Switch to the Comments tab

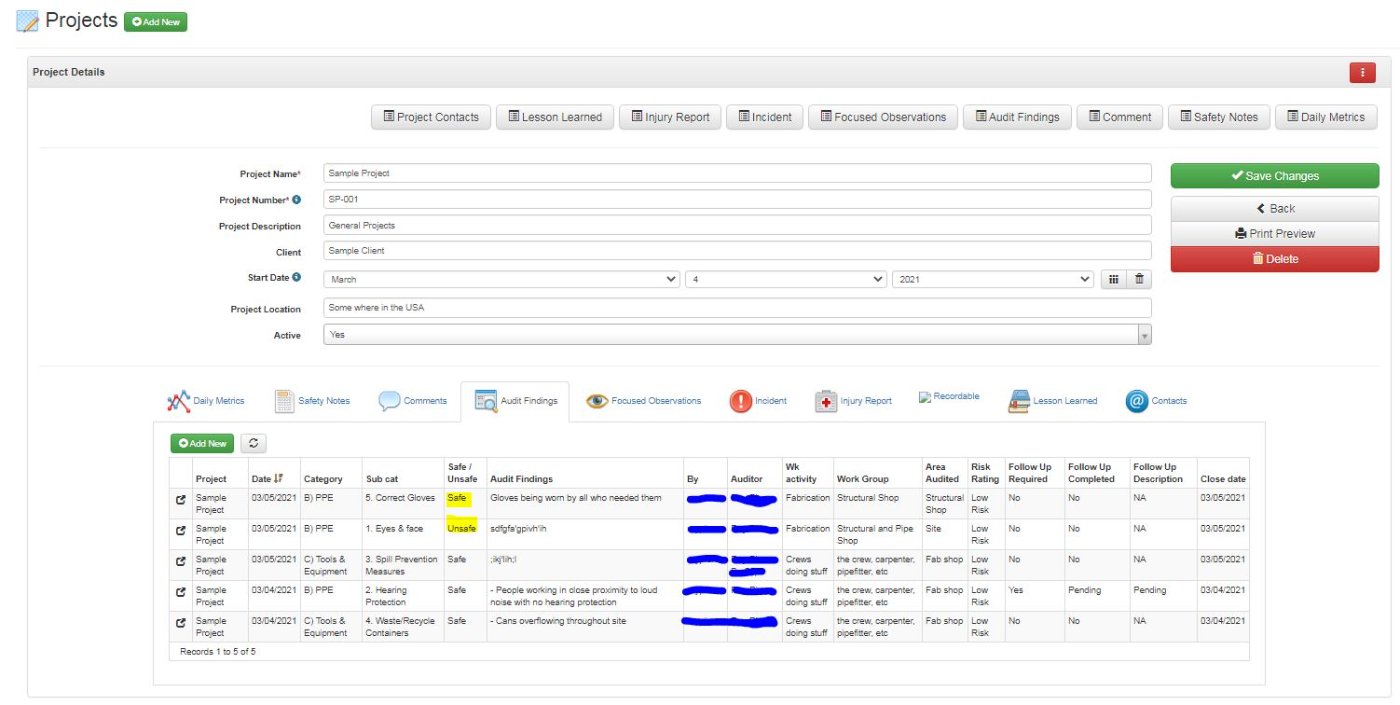pos(413,401)
